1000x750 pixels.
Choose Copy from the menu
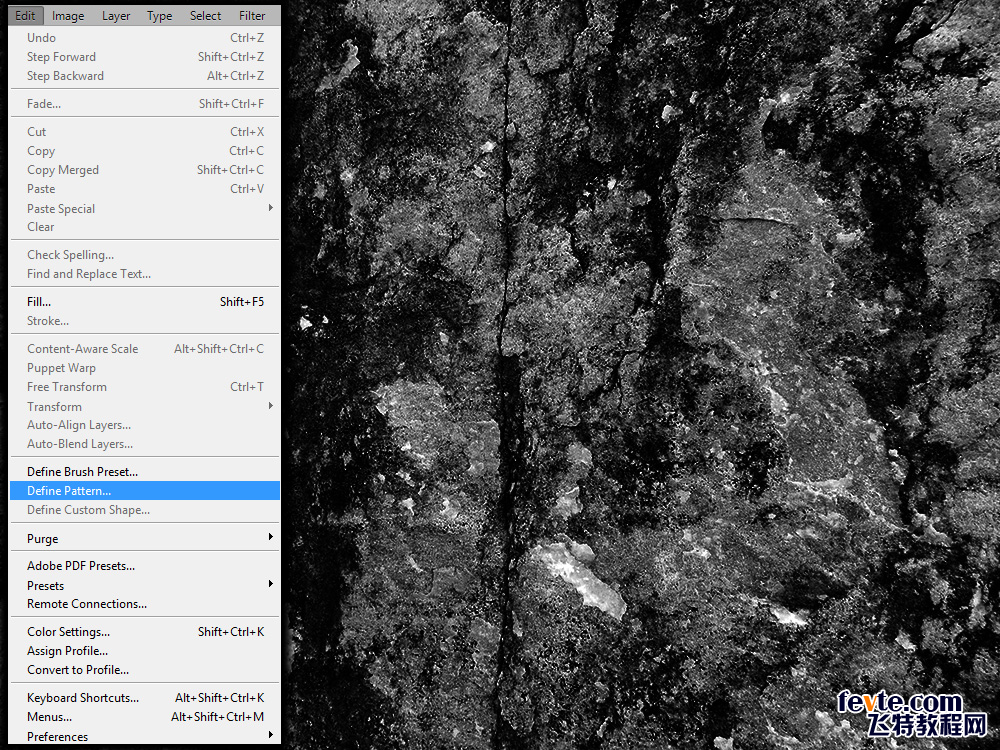(x=145, y=151)
